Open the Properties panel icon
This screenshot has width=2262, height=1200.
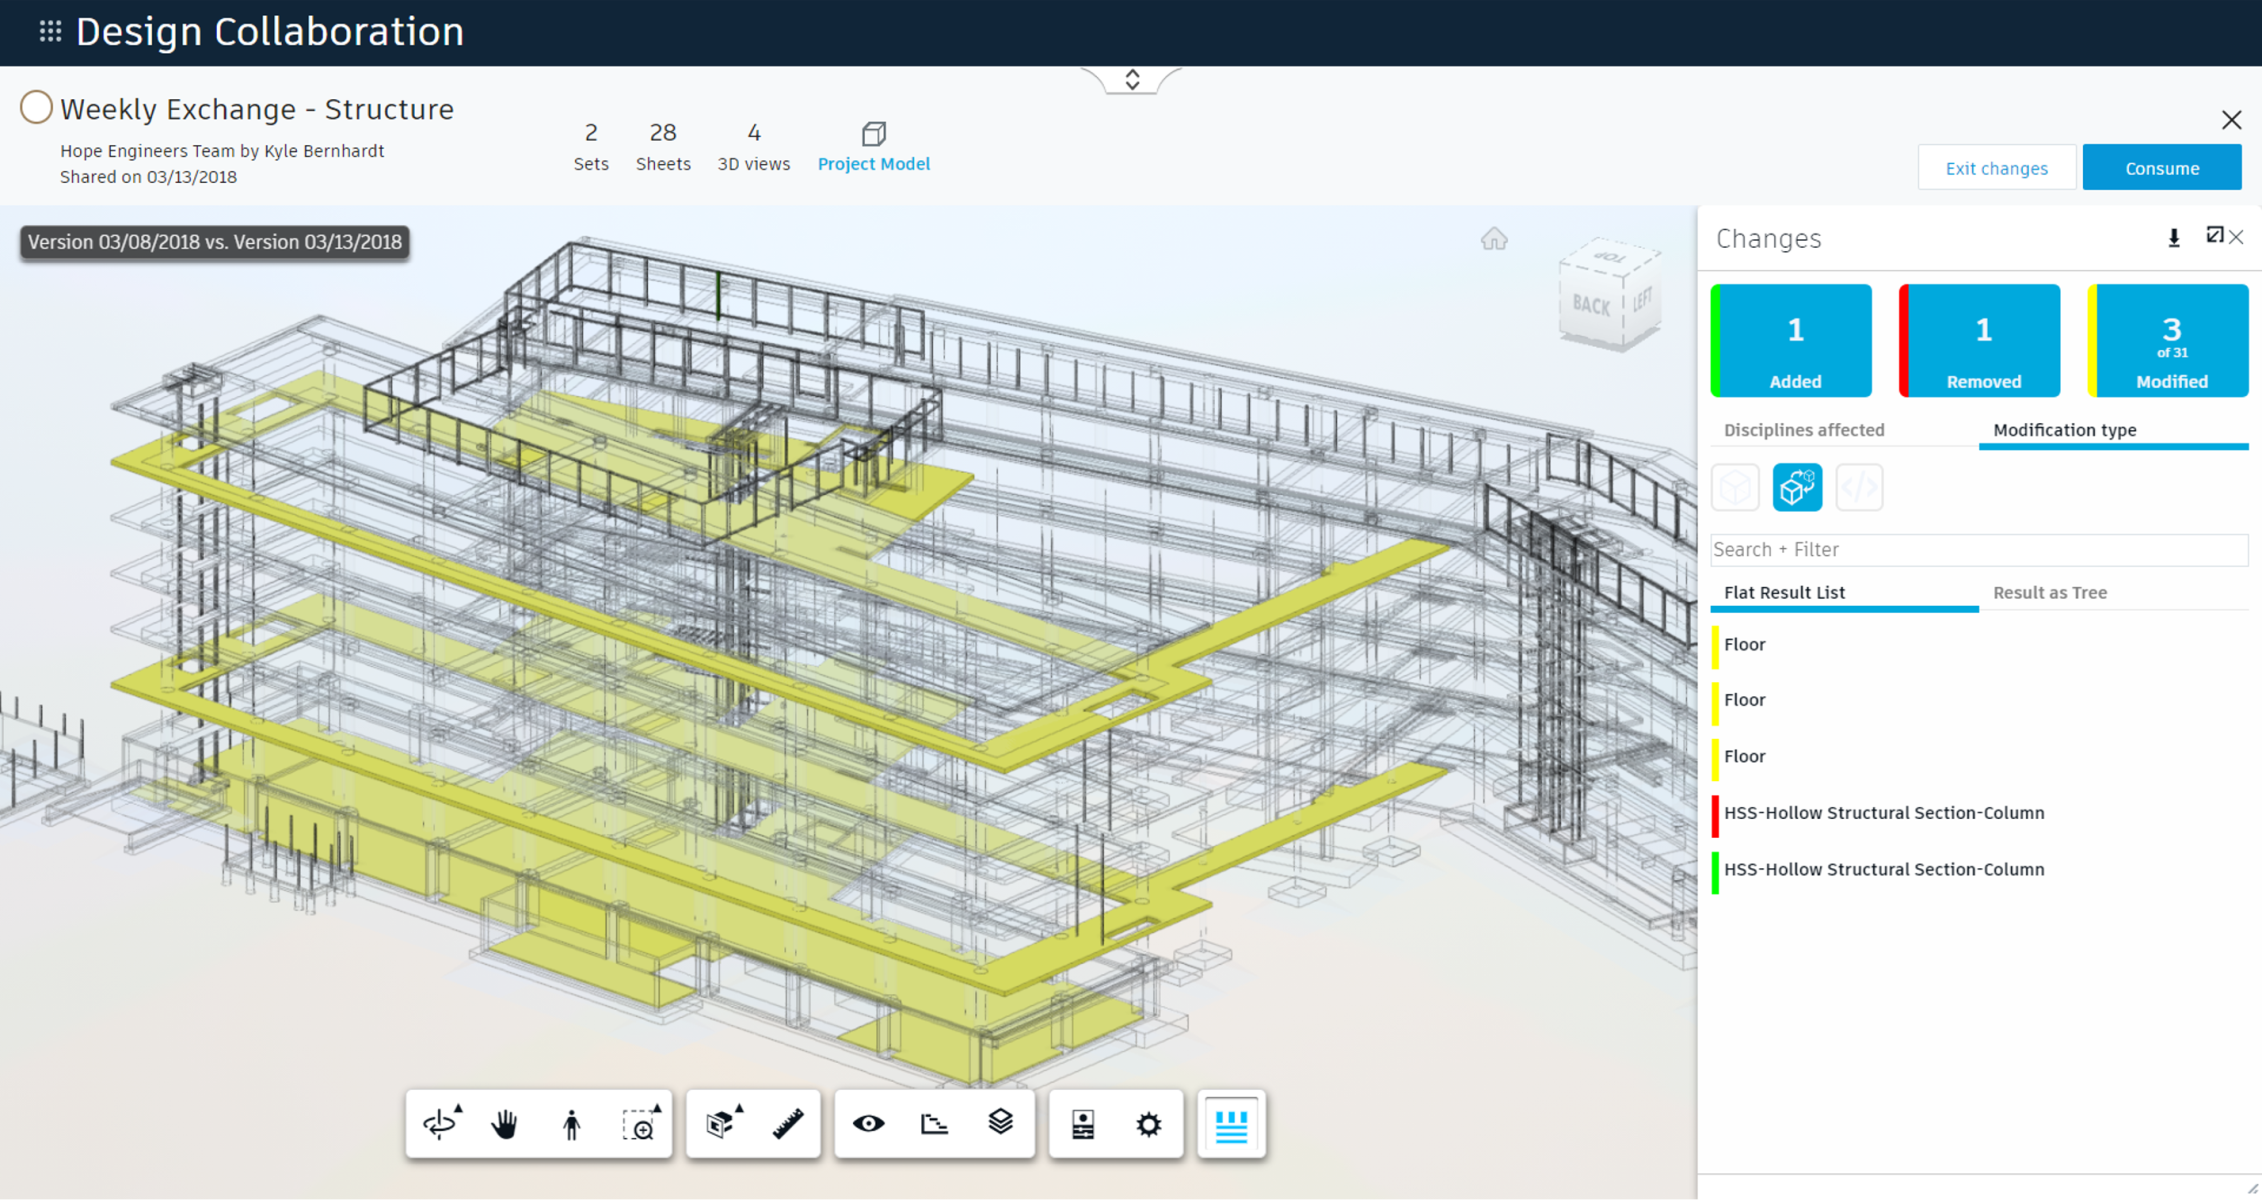pyautogui.click(x=1083, y=1124)
